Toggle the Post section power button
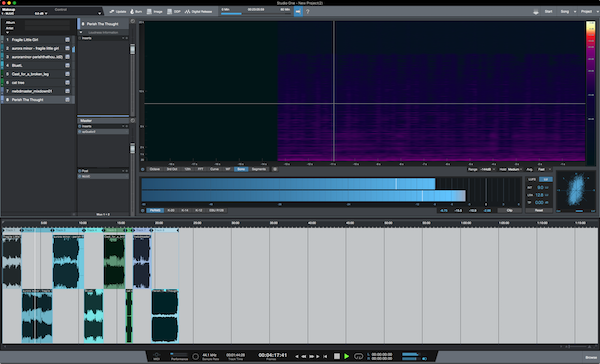The width and height of the screenshot is (600, 364). tap(80, 171)
